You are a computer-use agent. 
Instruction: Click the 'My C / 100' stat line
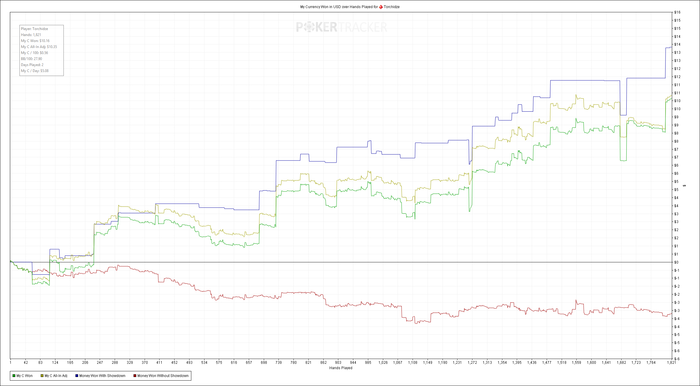click(x=35, y=53)
